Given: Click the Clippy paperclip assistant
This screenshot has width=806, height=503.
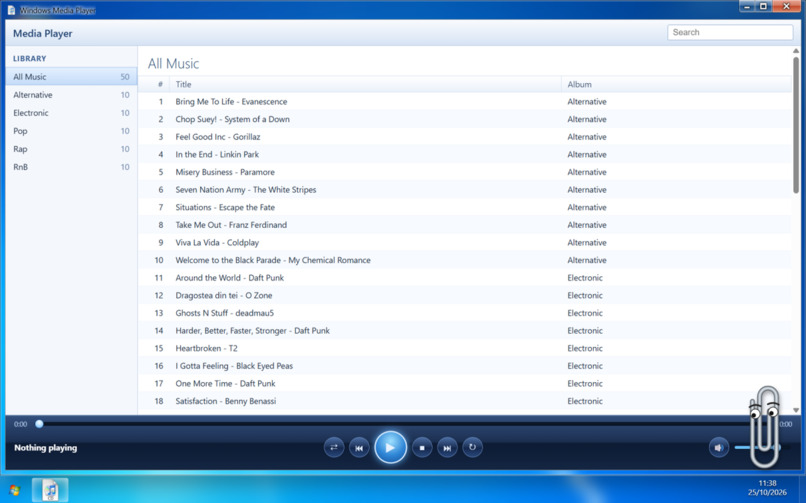Looking at the screenshot, I should [x=765, y=427].
